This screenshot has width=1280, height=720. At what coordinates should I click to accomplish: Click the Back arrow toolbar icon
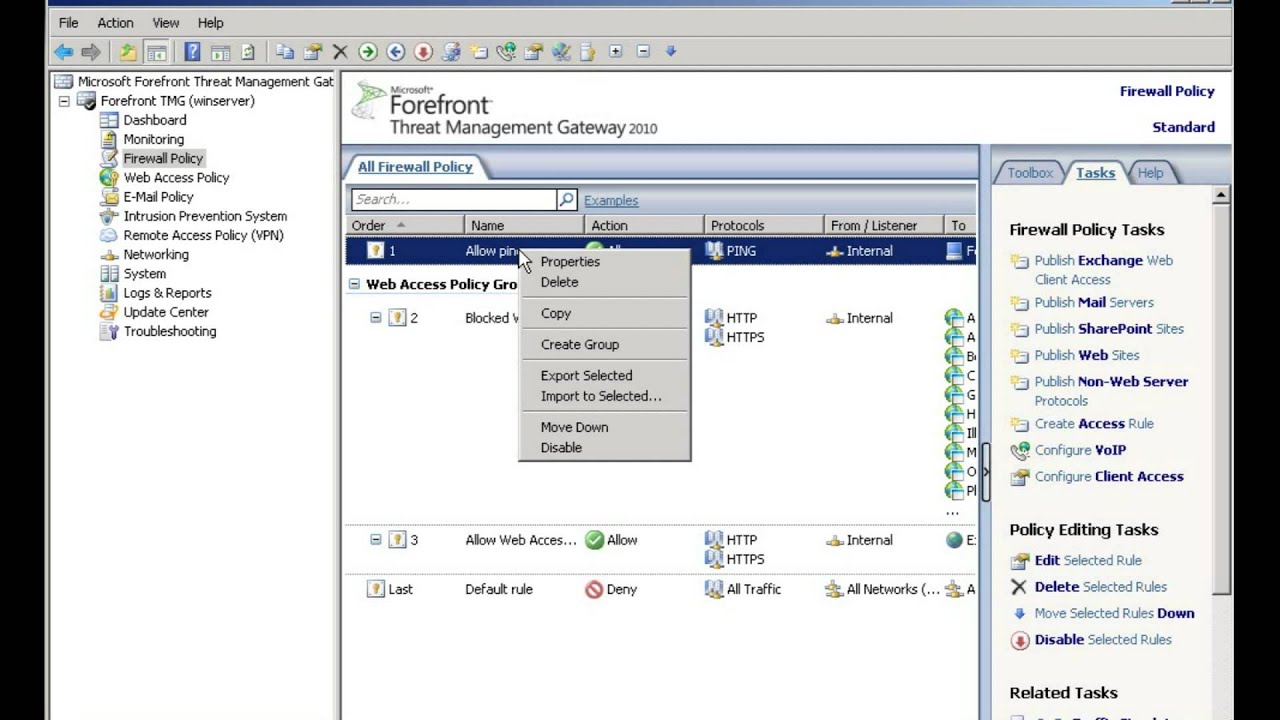click(x=64, y=52)
